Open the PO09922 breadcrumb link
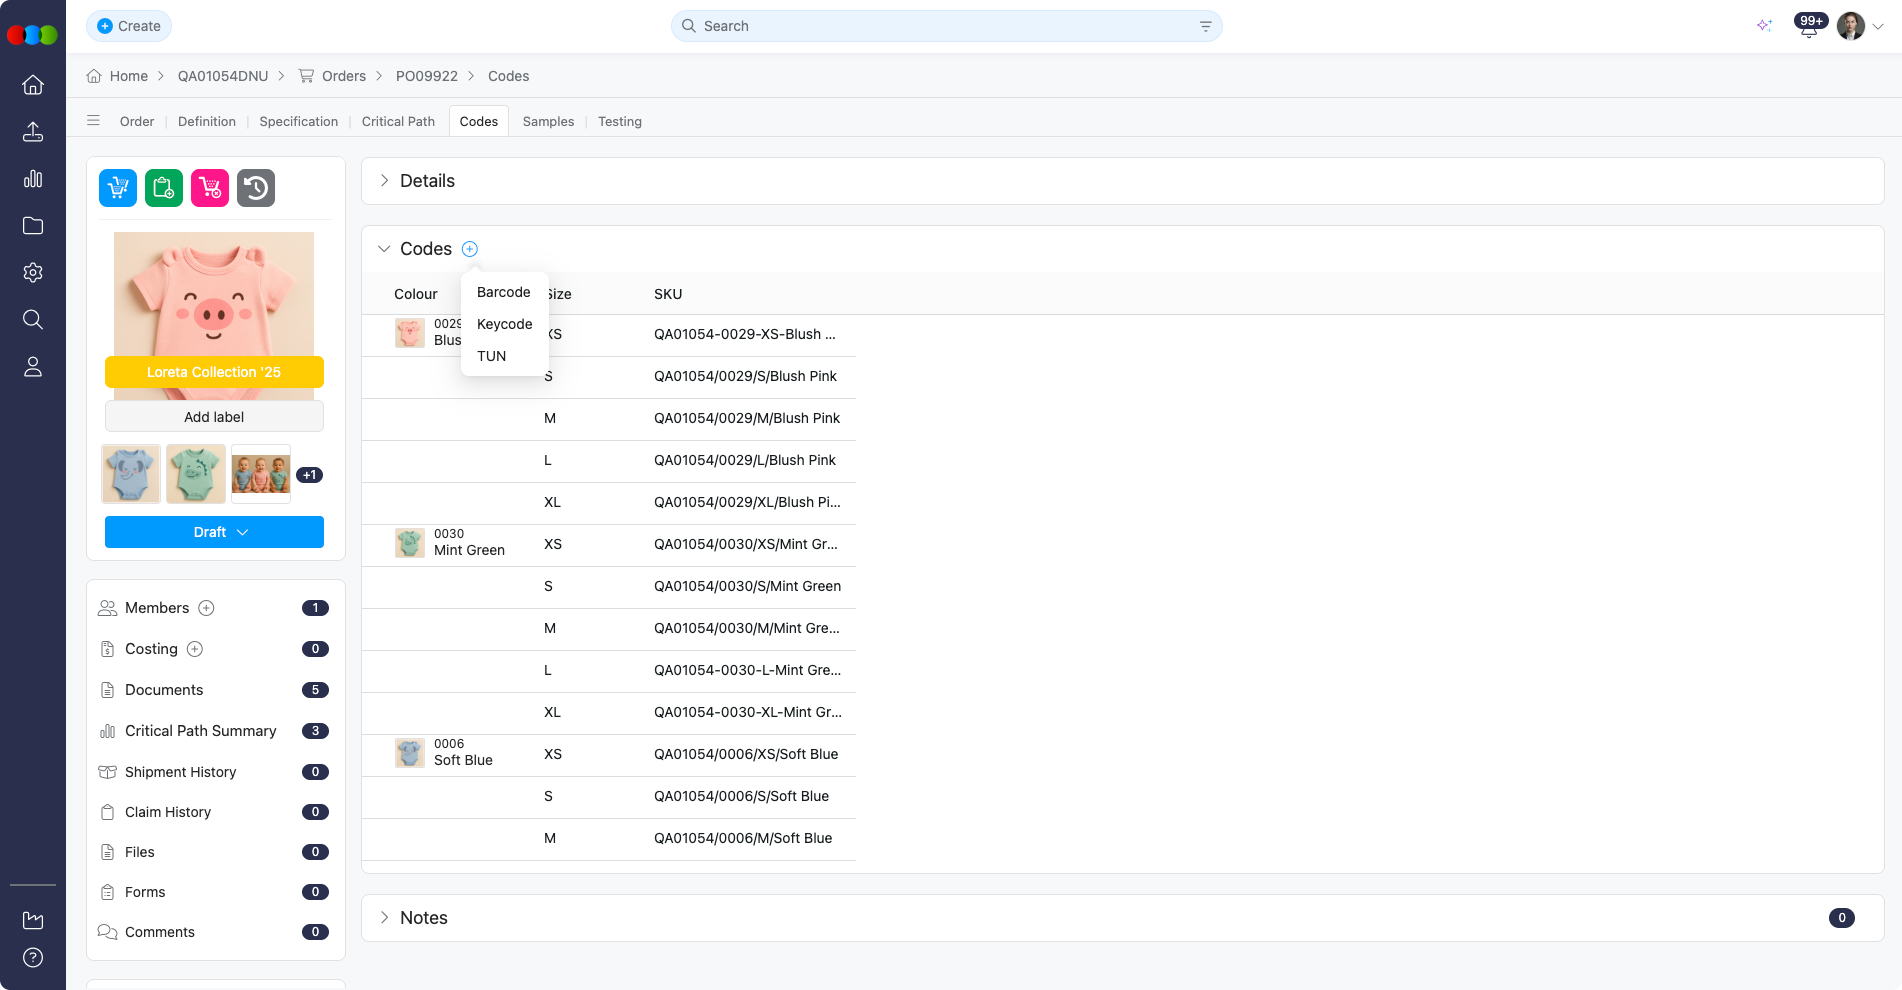 427,75
